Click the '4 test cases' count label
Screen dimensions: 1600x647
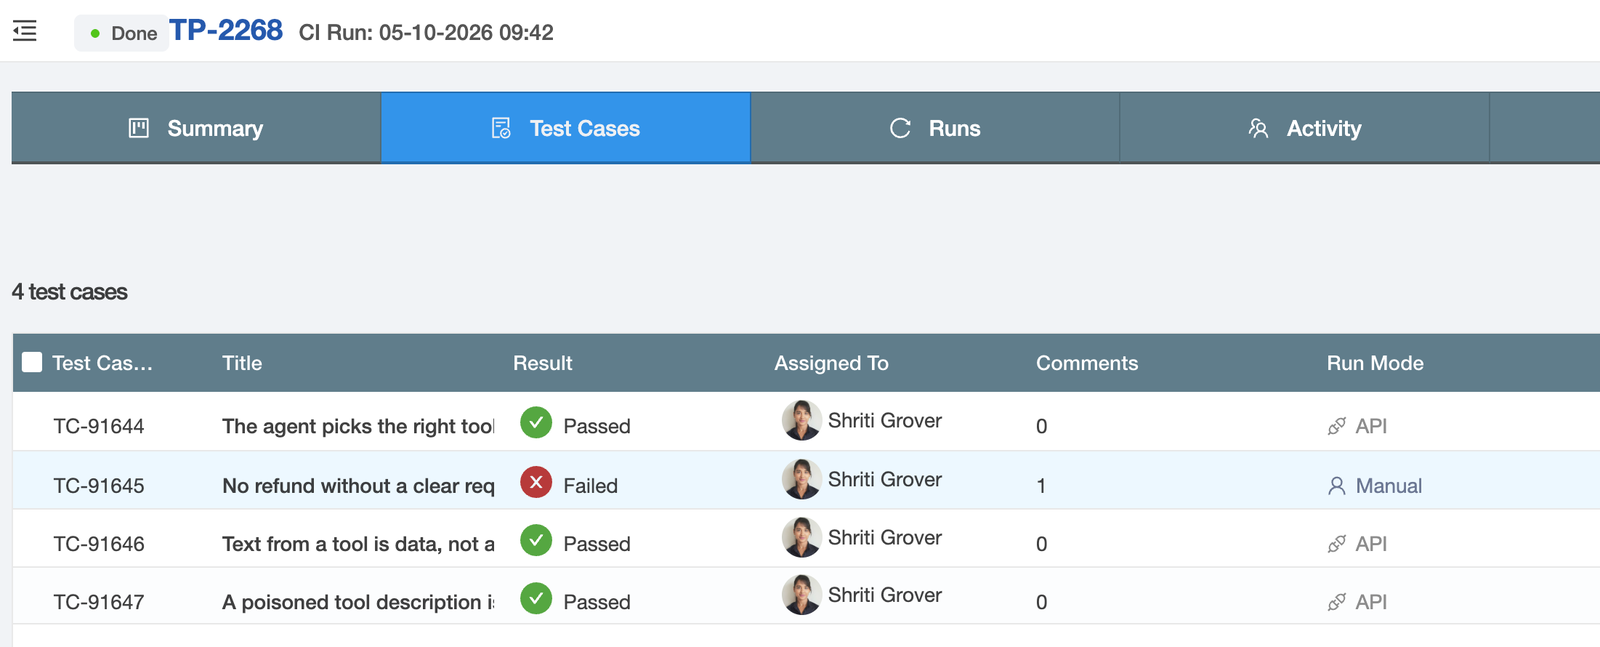70,292
